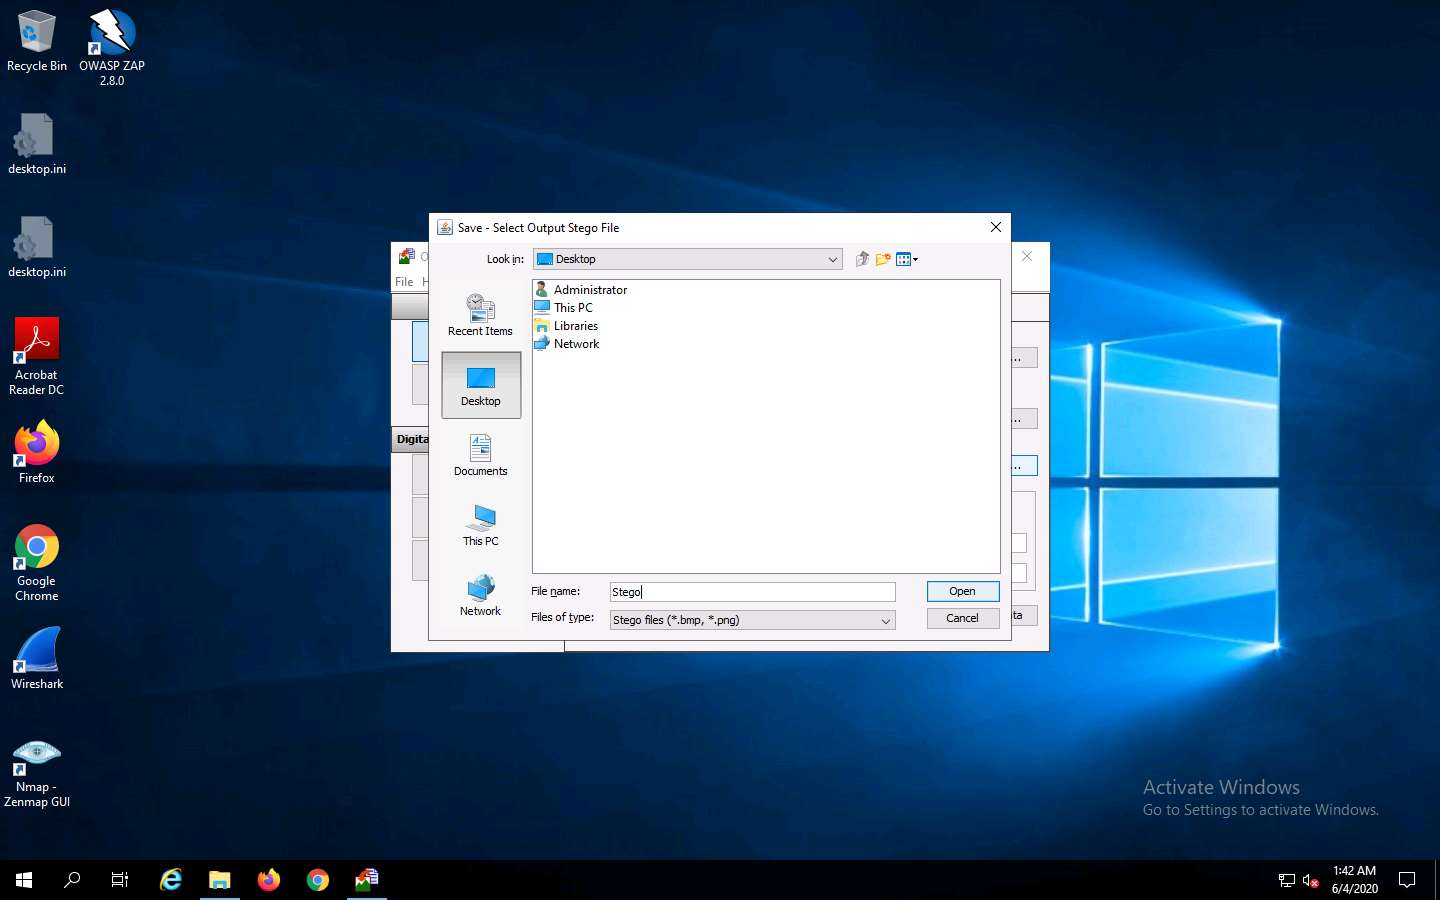Image resolution: width=1440 pixels, height=900 pixels.
Task: Select Wireshark desktop shortcut
Action: pyautogui.click(x=37, y=658)
